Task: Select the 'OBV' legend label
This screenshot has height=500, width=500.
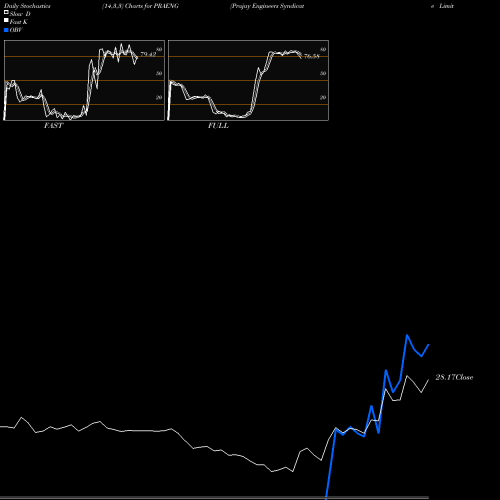Action: pyautogui.click(x=16, y=30)
